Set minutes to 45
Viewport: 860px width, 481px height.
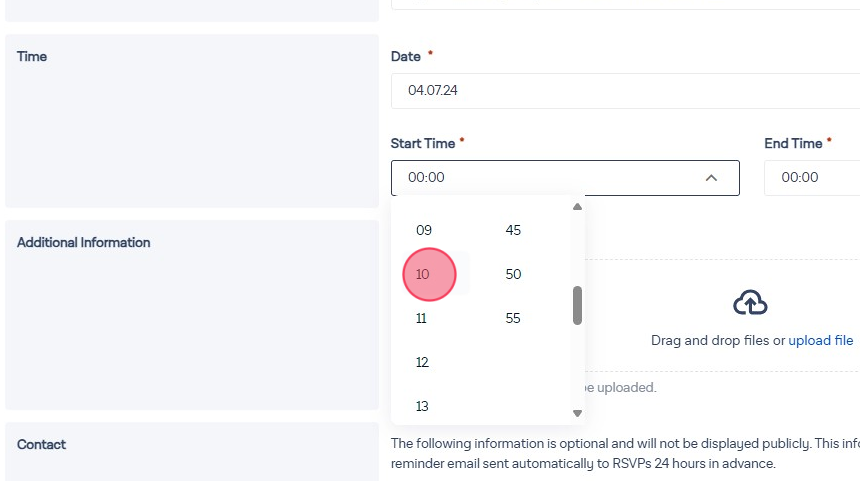click(513, 230)
